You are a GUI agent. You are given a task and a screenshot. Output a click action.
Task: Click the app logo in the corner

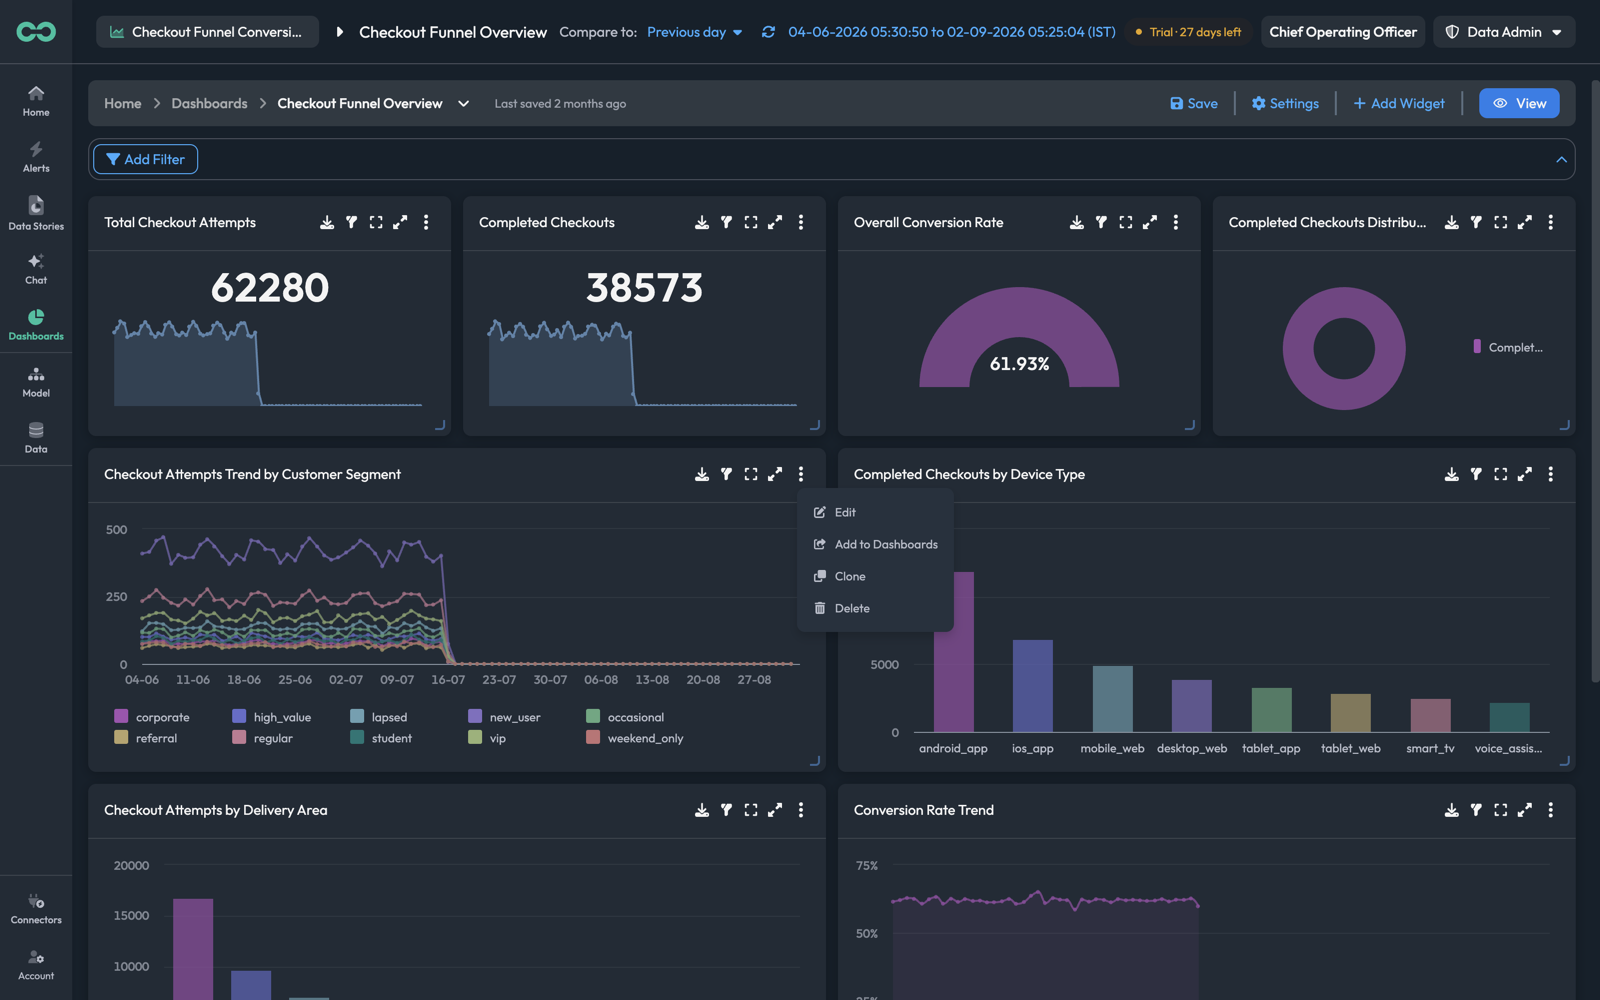(x=36, y=32)
